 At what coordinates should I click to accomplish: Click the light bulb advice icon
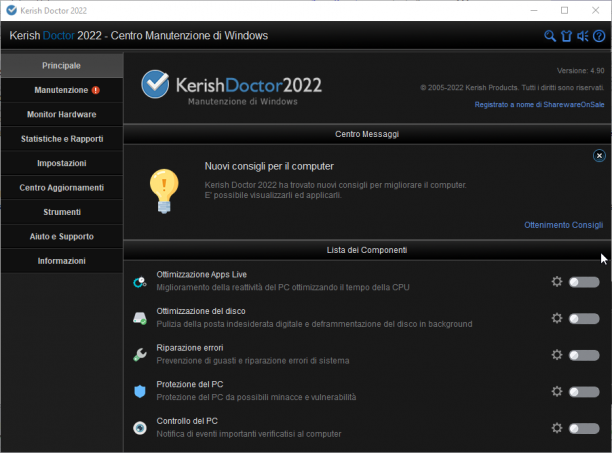coord(164,191)
